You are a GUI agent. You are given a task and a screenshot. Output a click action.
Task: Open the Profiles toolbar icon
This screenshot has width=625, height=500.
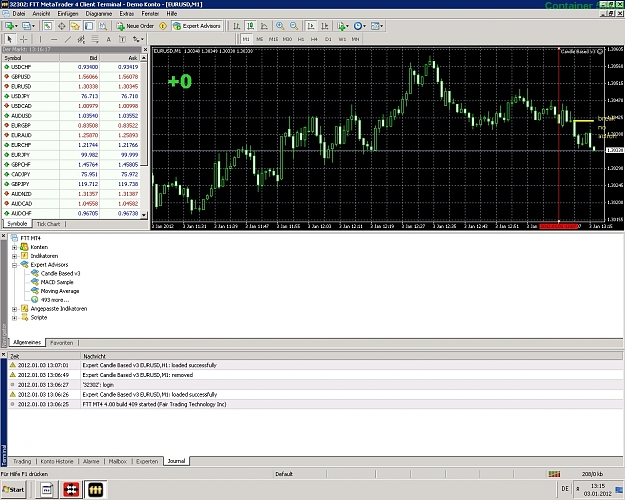pyautogui.click(x=28, y=26)
